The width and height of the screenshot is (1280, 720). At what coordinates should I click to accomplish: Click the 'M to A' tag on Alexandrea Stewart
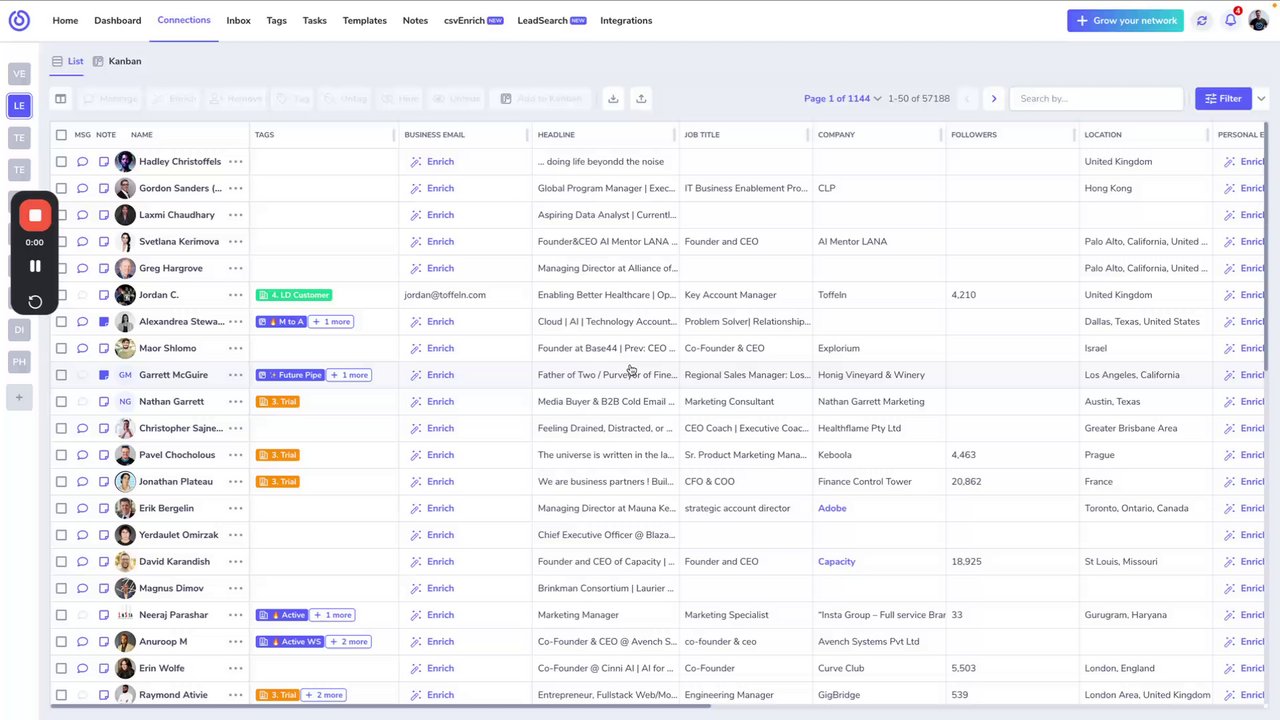281,321
